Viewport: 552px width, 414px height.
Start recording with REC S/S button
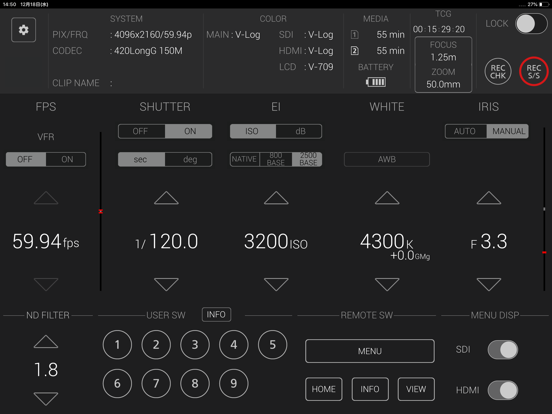pyautogui.click(x=533, y=71)
